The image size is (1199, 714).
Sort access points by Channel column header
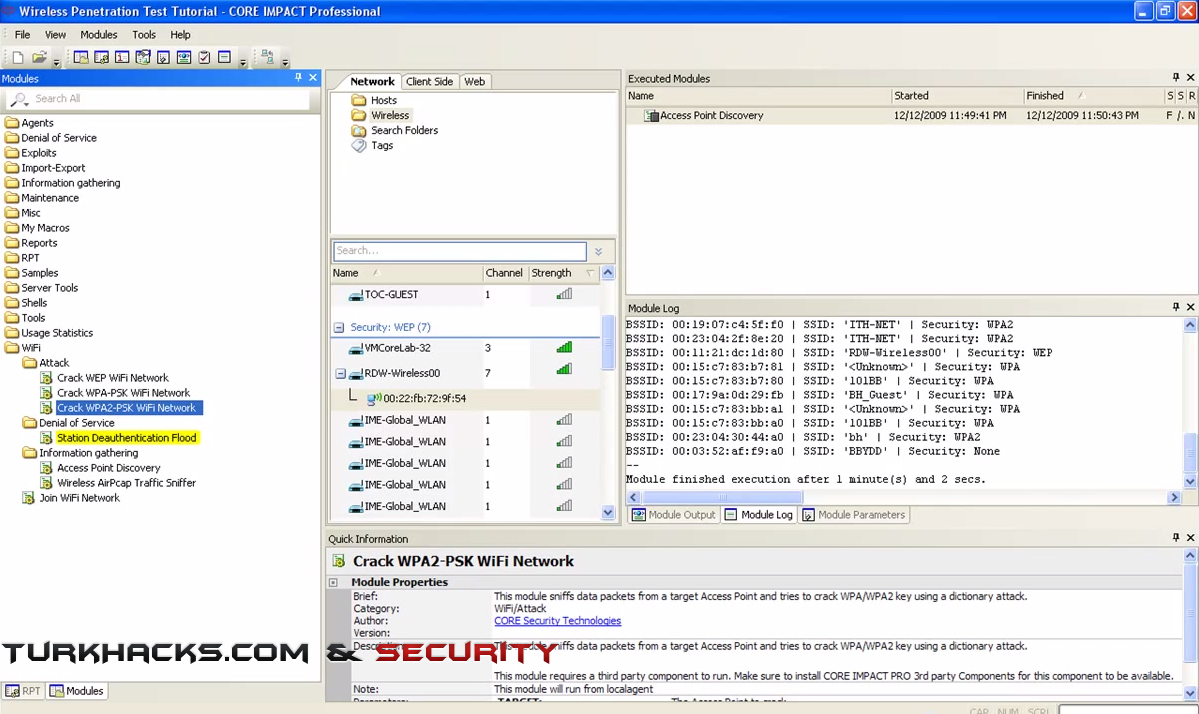point(504,273)
